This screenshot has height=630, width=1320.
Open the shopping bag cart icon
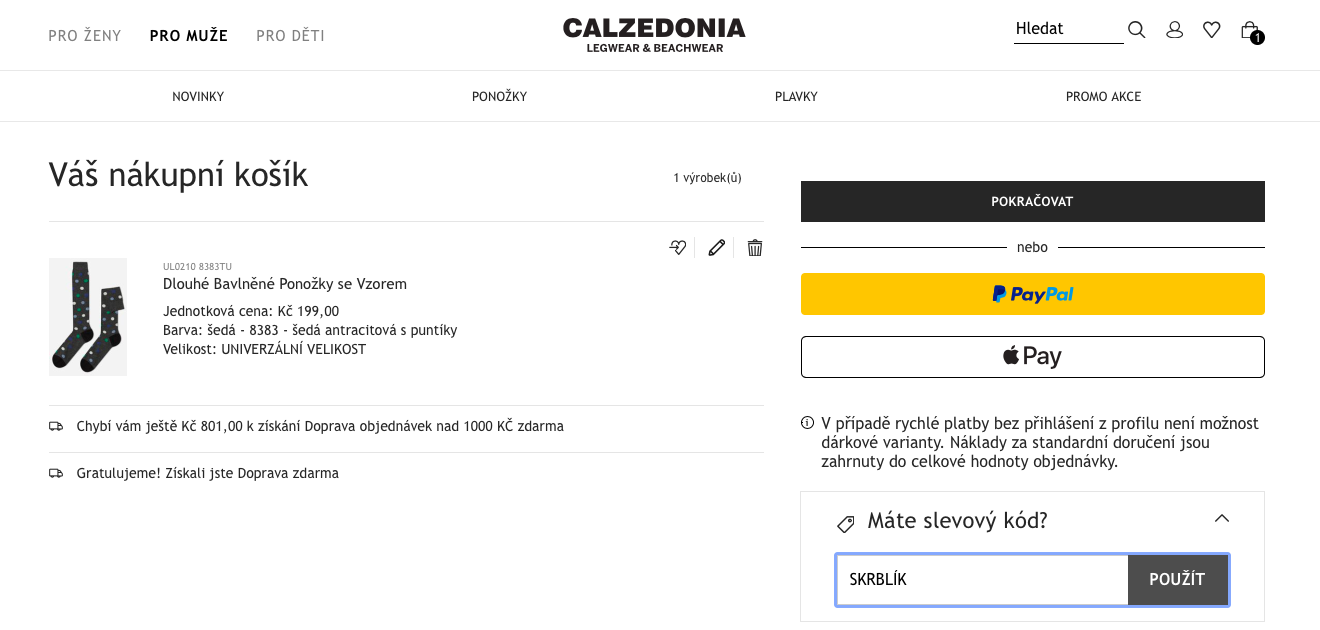1251,31
